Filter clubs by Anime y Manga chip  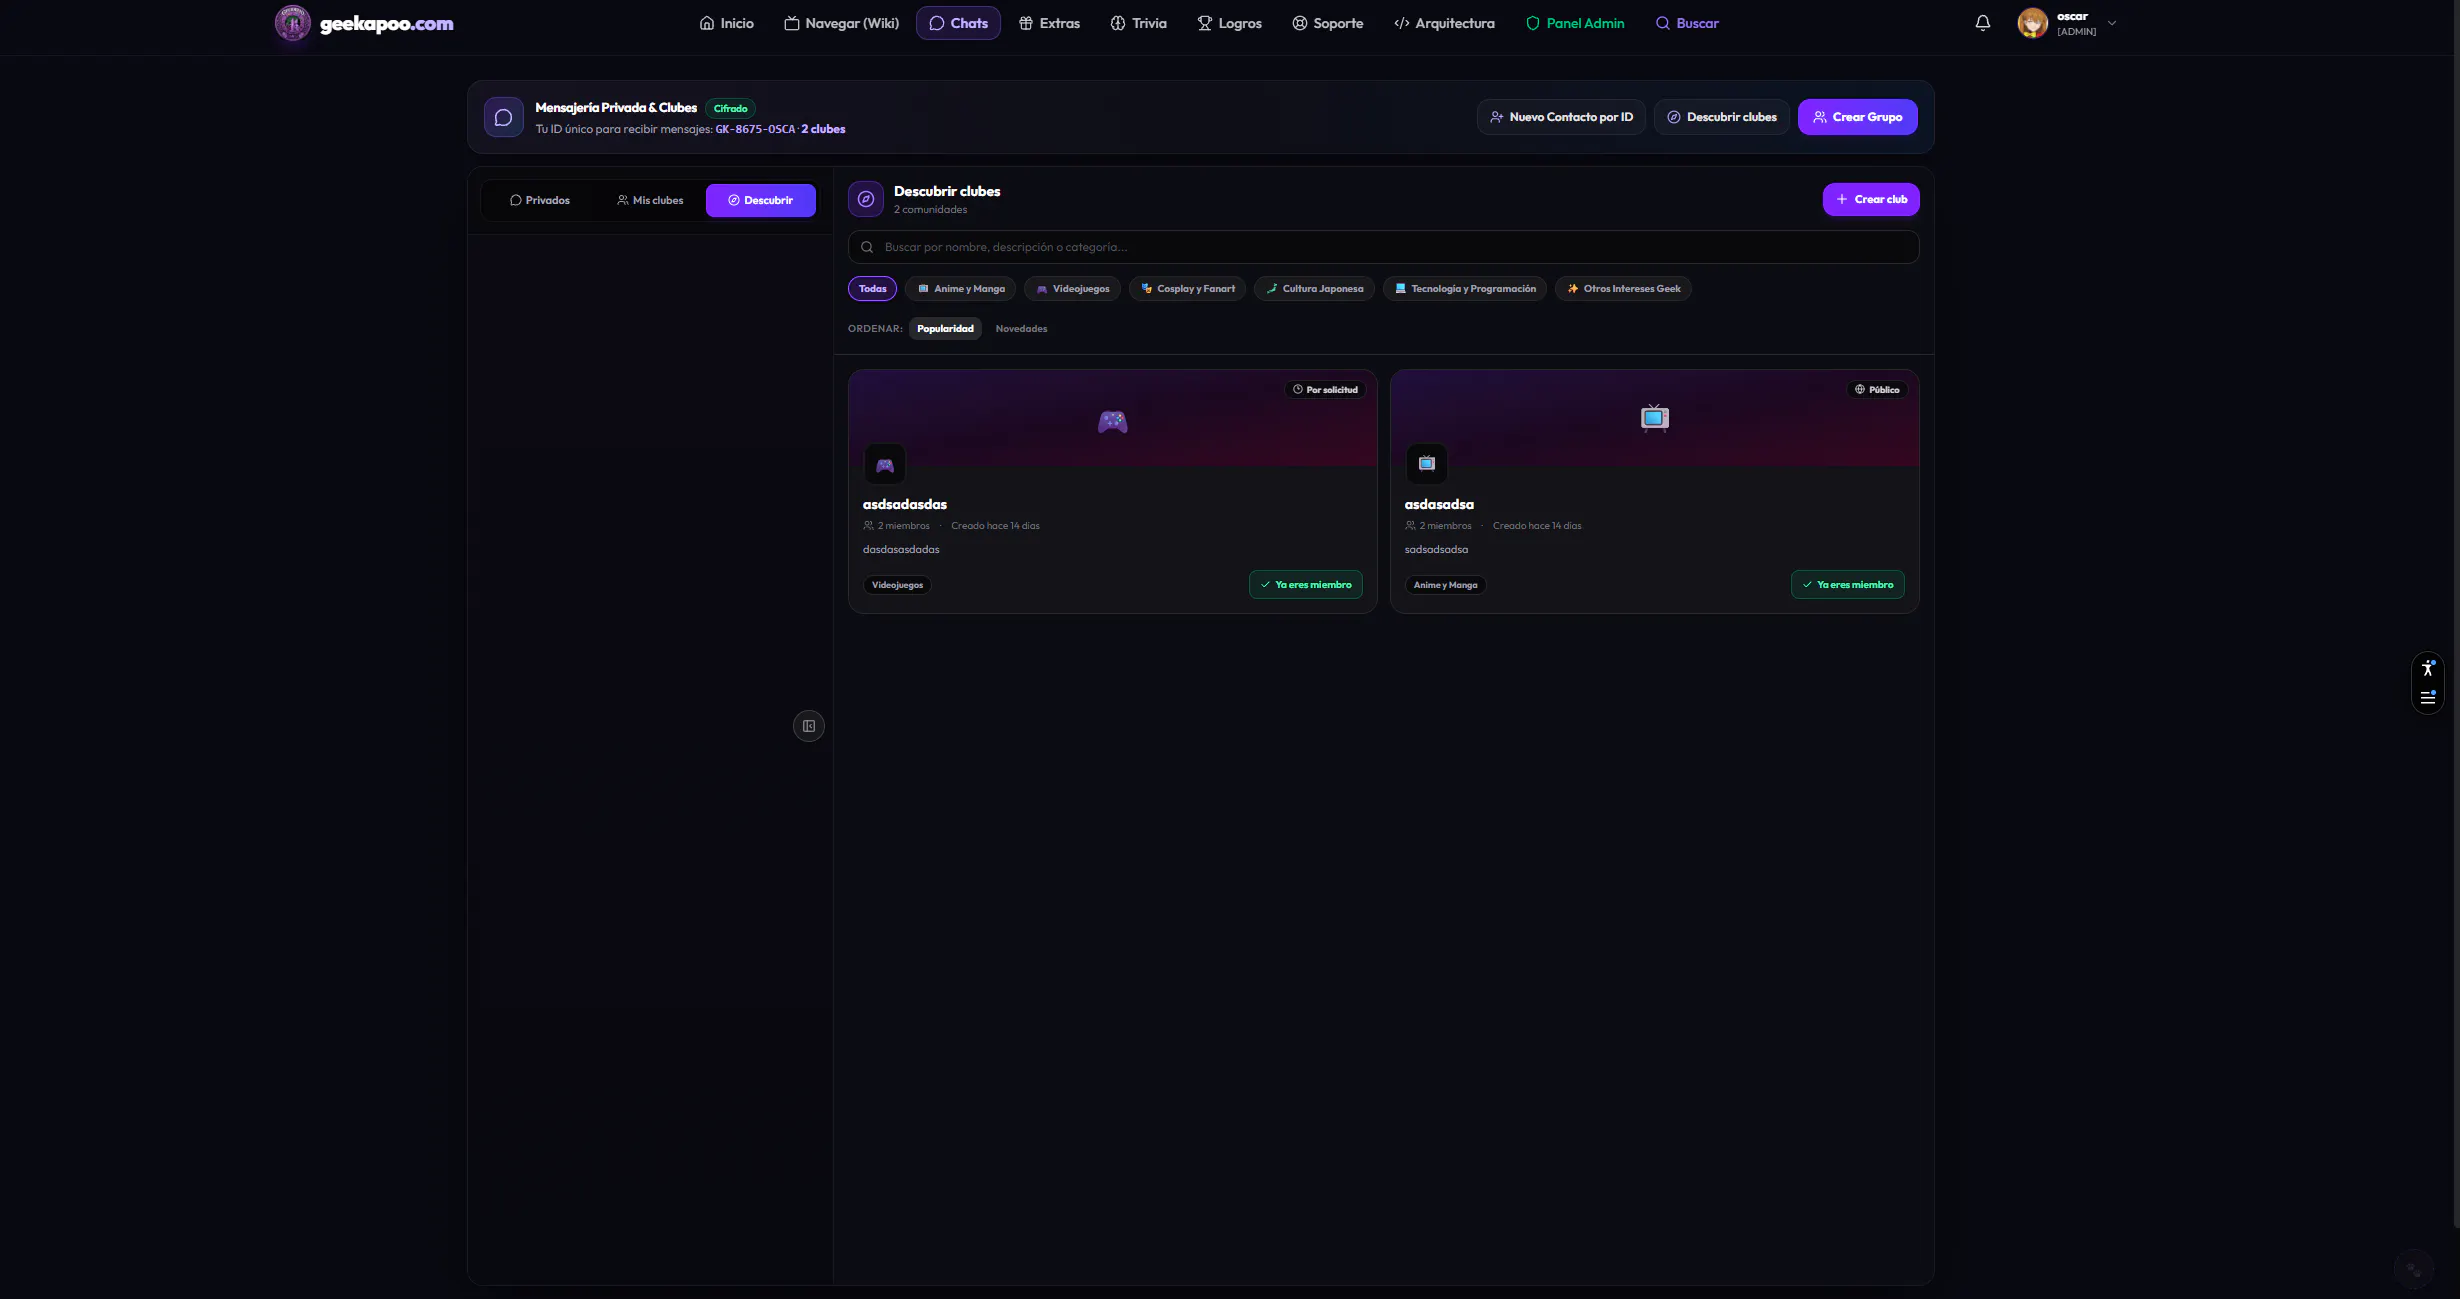(960, 289)
